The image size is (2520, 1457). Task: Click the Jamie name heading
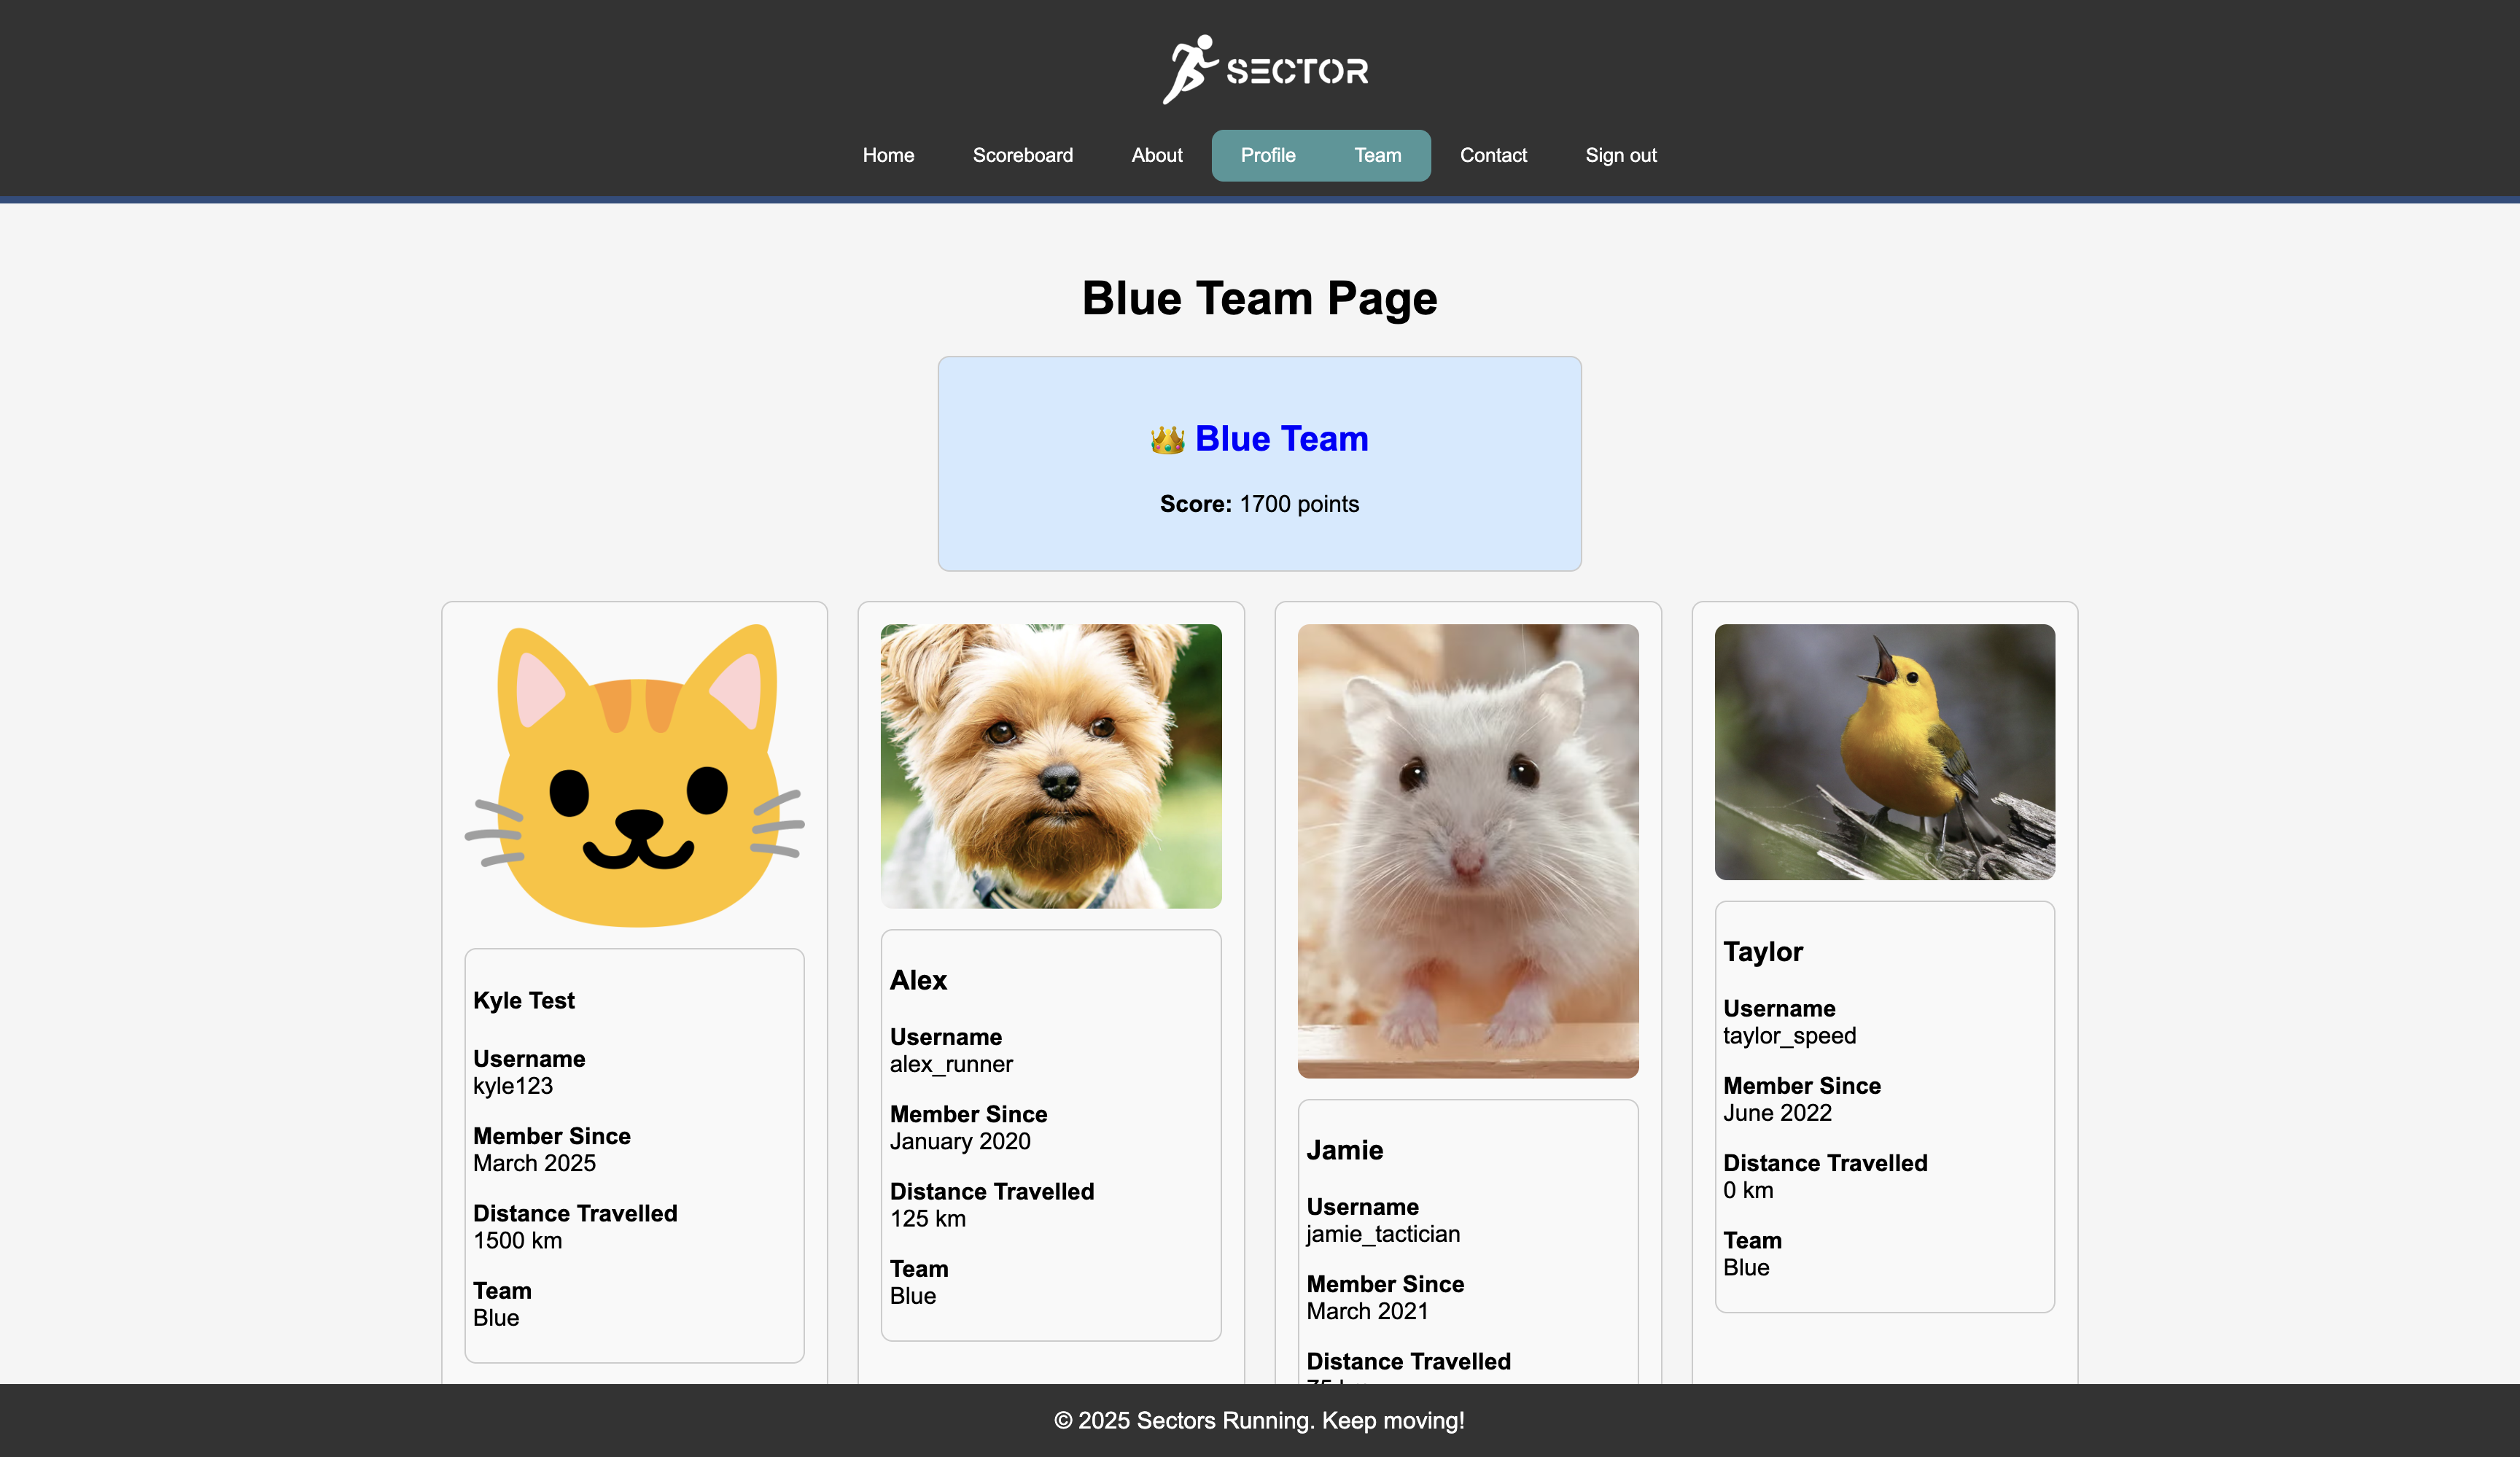click(x=1344, y=1150)
